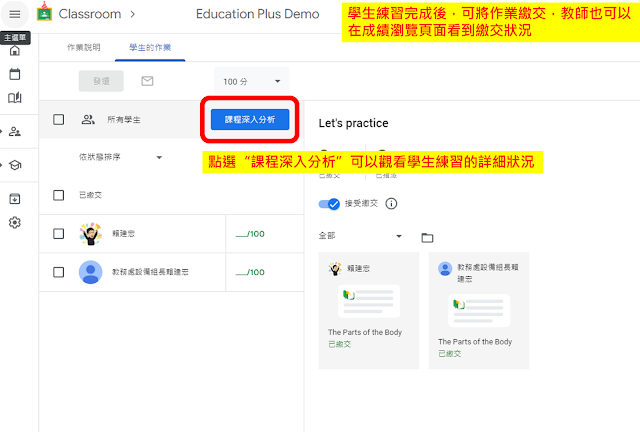
Task: Click the 賴建宏 name in student list
Action: [x=123, y=234]
